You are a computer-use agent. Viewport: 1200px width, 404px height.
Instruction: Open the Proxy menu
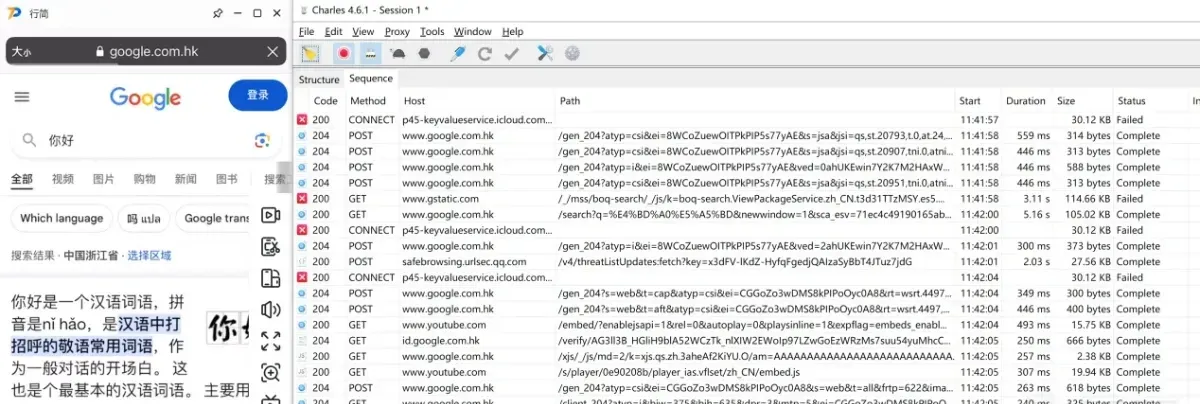pyautogui.click(x=397, y=32)
